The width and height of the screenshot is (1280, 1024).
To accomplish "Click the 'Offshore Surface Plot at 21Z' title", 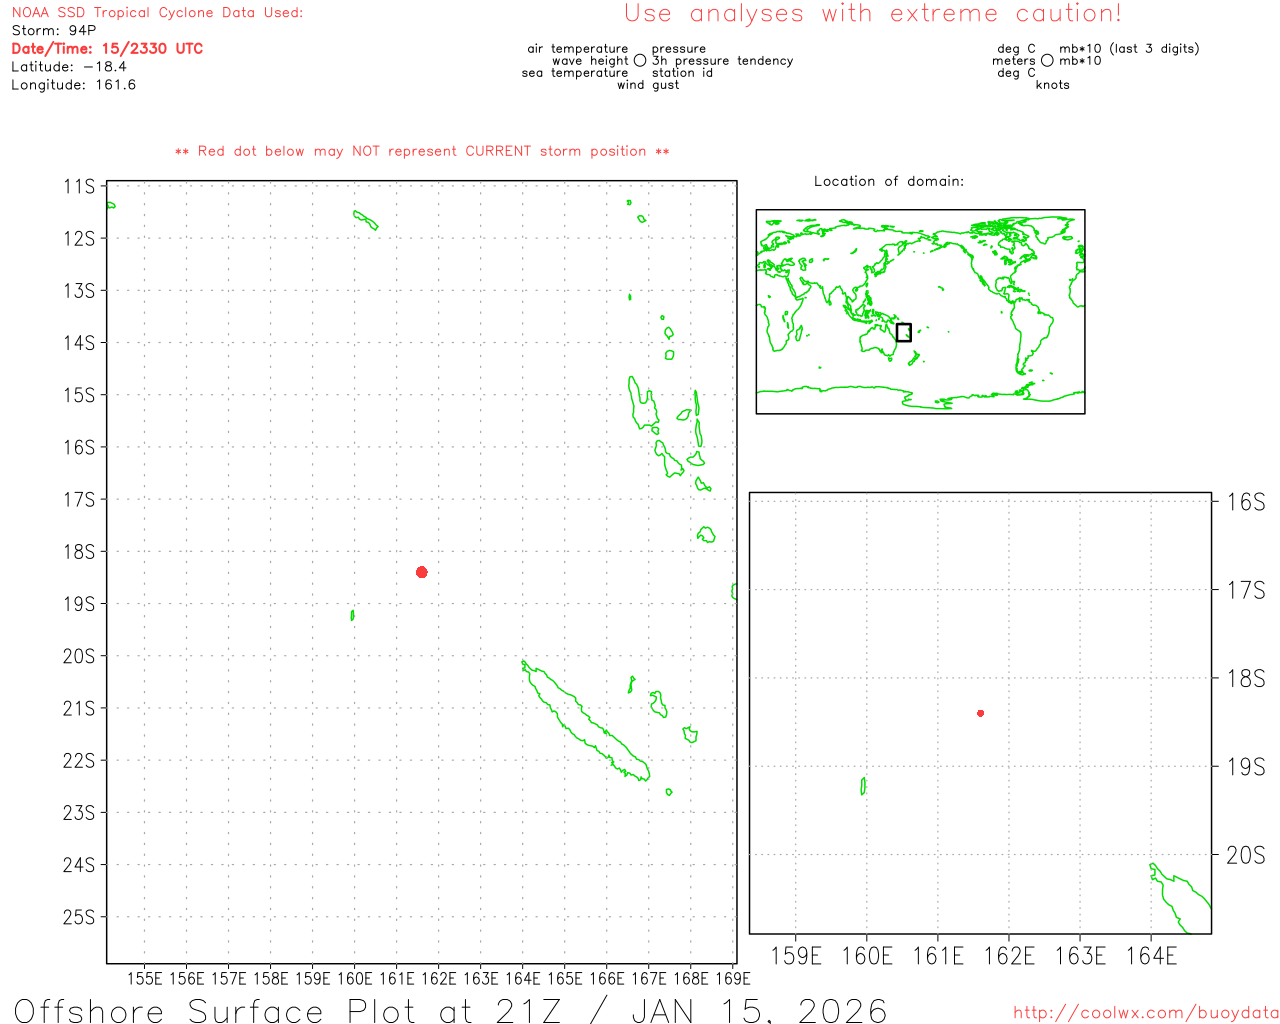I will coord(450,1010).
